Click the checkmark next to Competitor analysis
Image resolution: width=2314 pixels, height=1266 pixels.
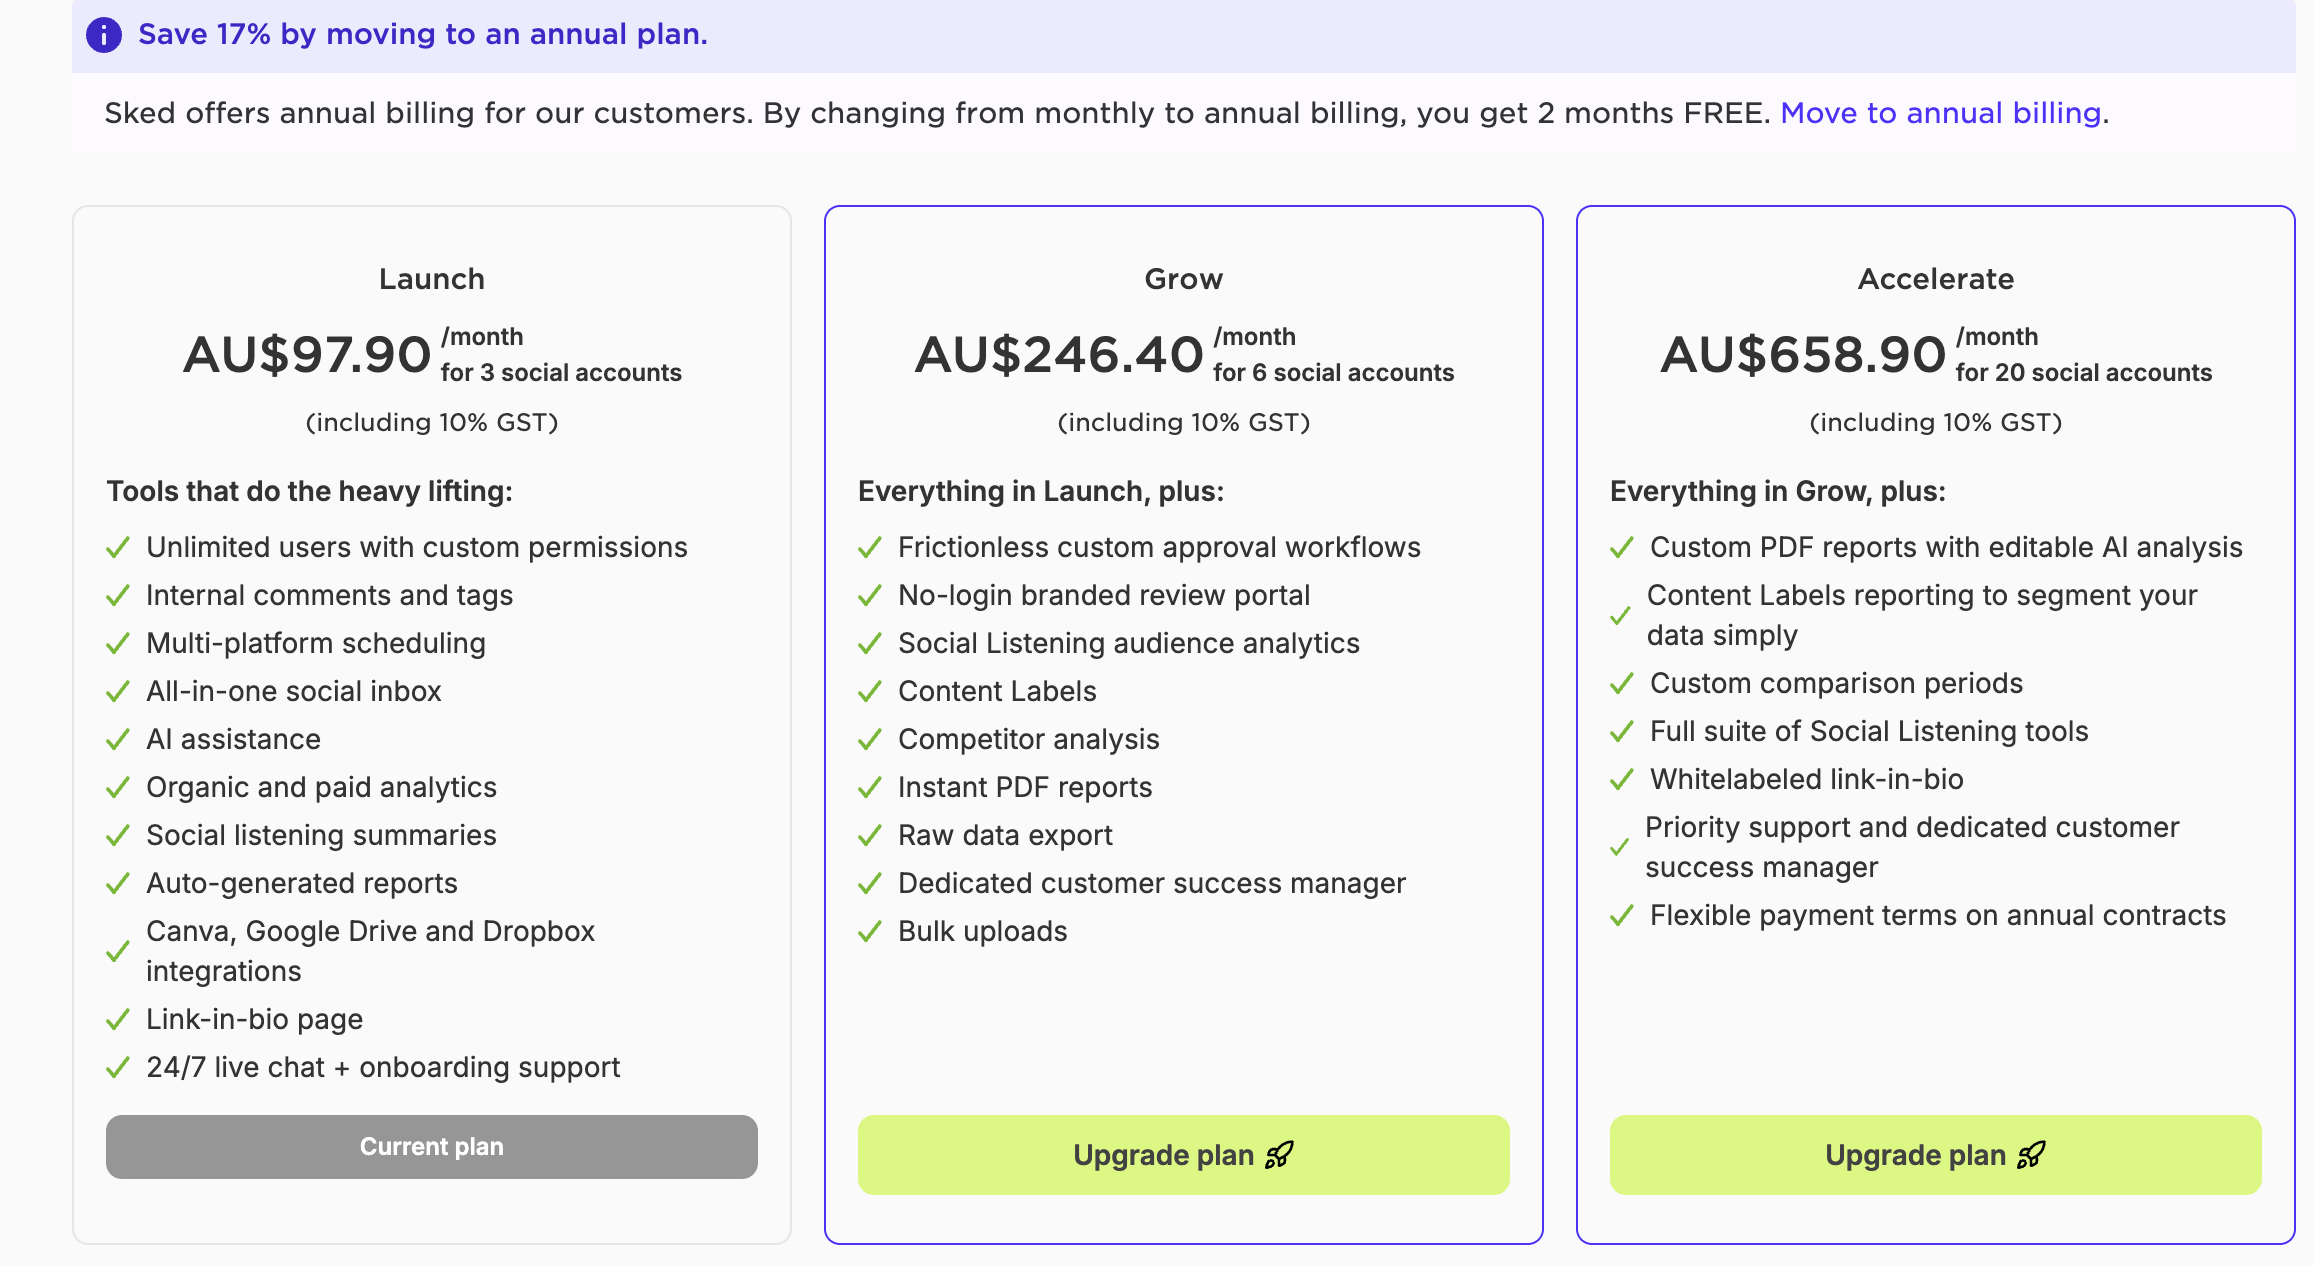[870, 740]
